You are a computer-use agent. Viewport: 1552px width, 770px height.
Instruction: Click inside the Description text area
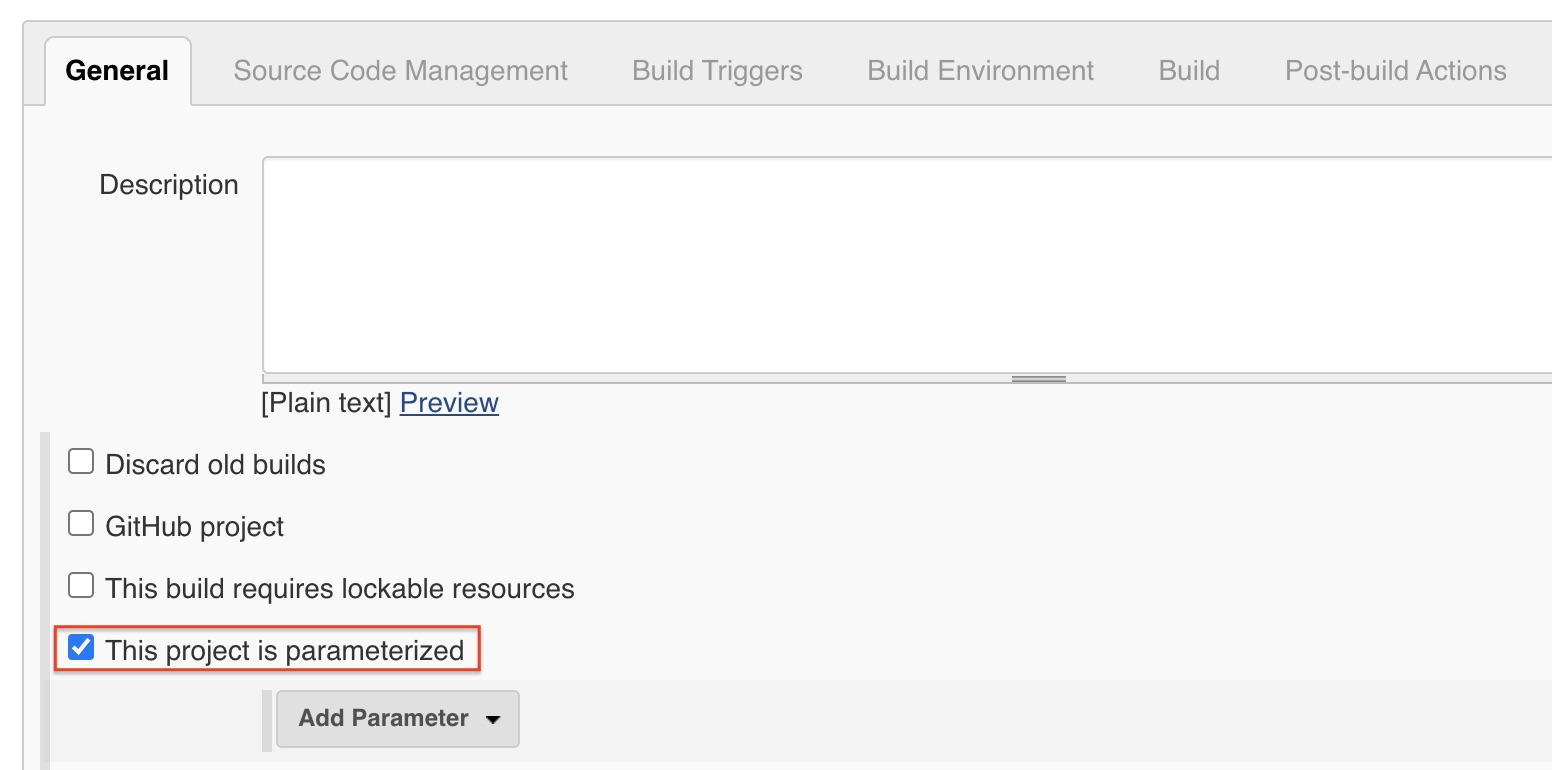(900, 265)
